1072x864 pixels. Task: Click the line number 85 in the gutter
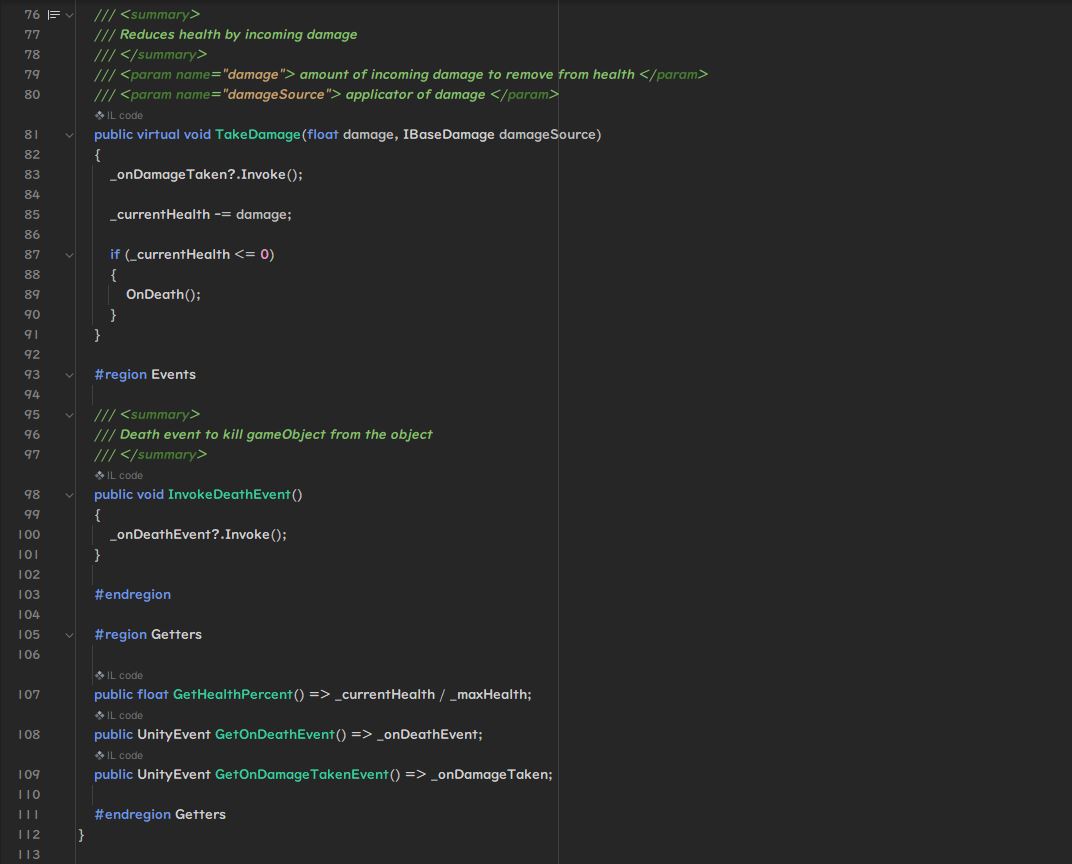[x=32, y=215]
